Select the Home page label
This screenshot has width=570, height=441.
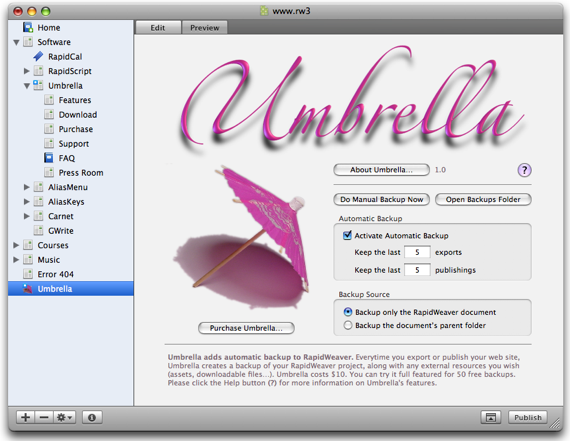pyautogui.click(x=49, y=28)
